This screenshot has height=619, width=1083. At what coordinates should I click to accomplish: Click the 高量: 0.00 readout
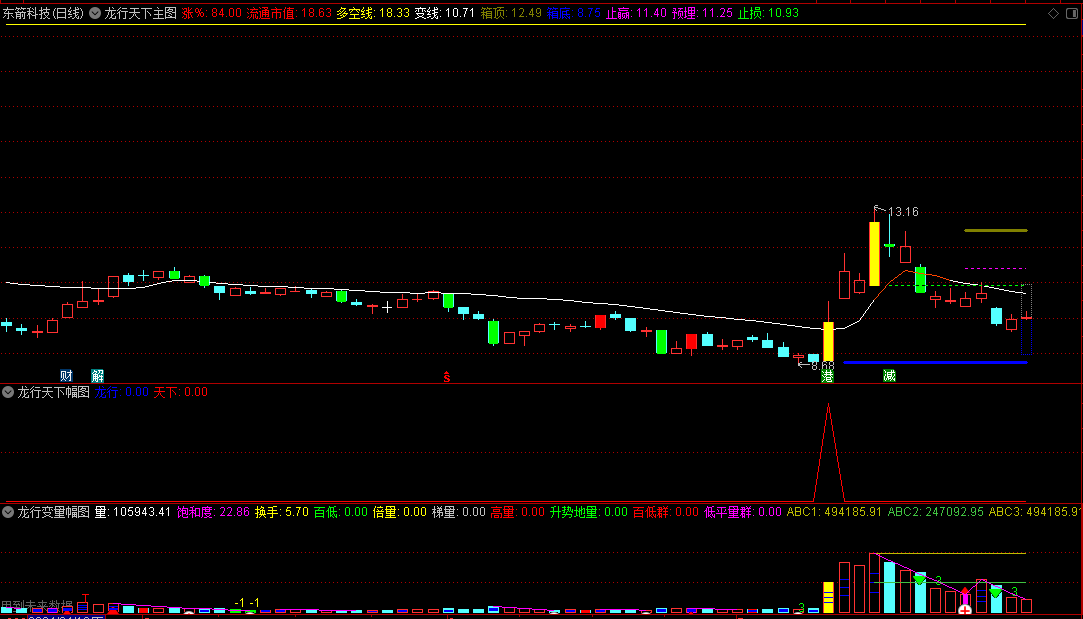[517, 512]
